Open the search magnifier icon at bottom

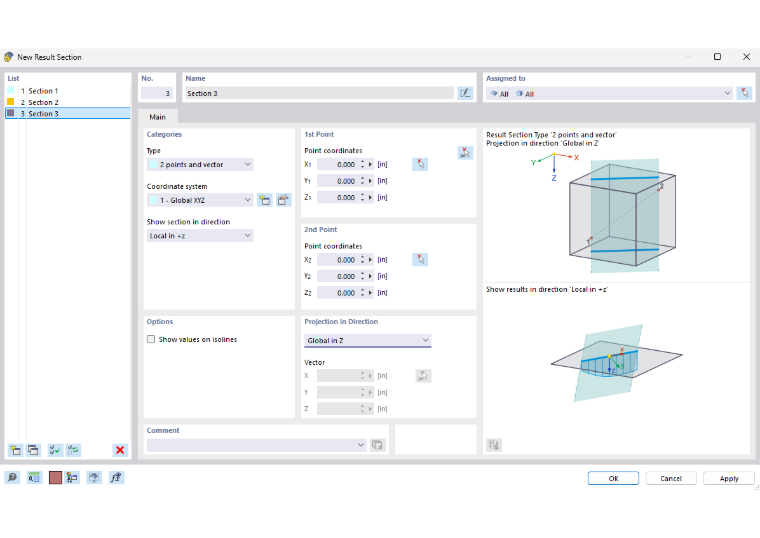pos(12,477)
